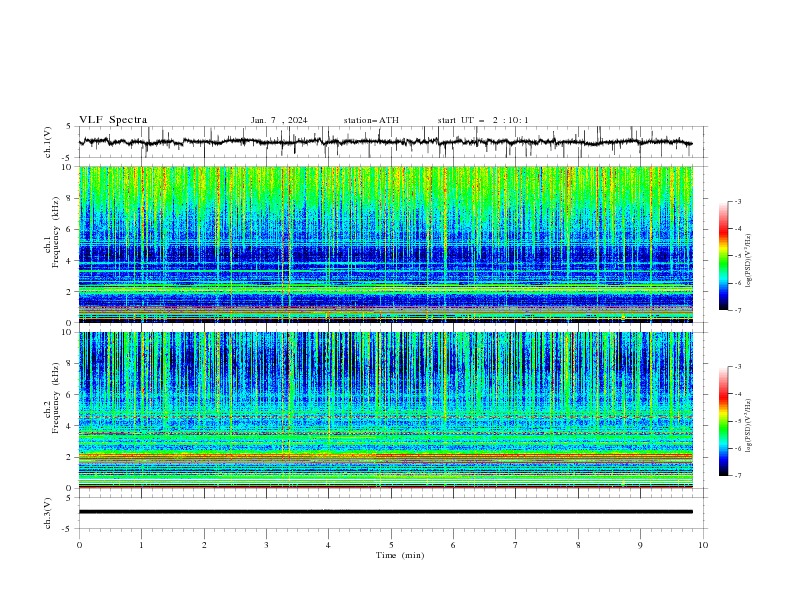Click the "10" kHz tick of ch.2 spectrogram
Screen dimensions: 792x612
(x=68, y=332)
